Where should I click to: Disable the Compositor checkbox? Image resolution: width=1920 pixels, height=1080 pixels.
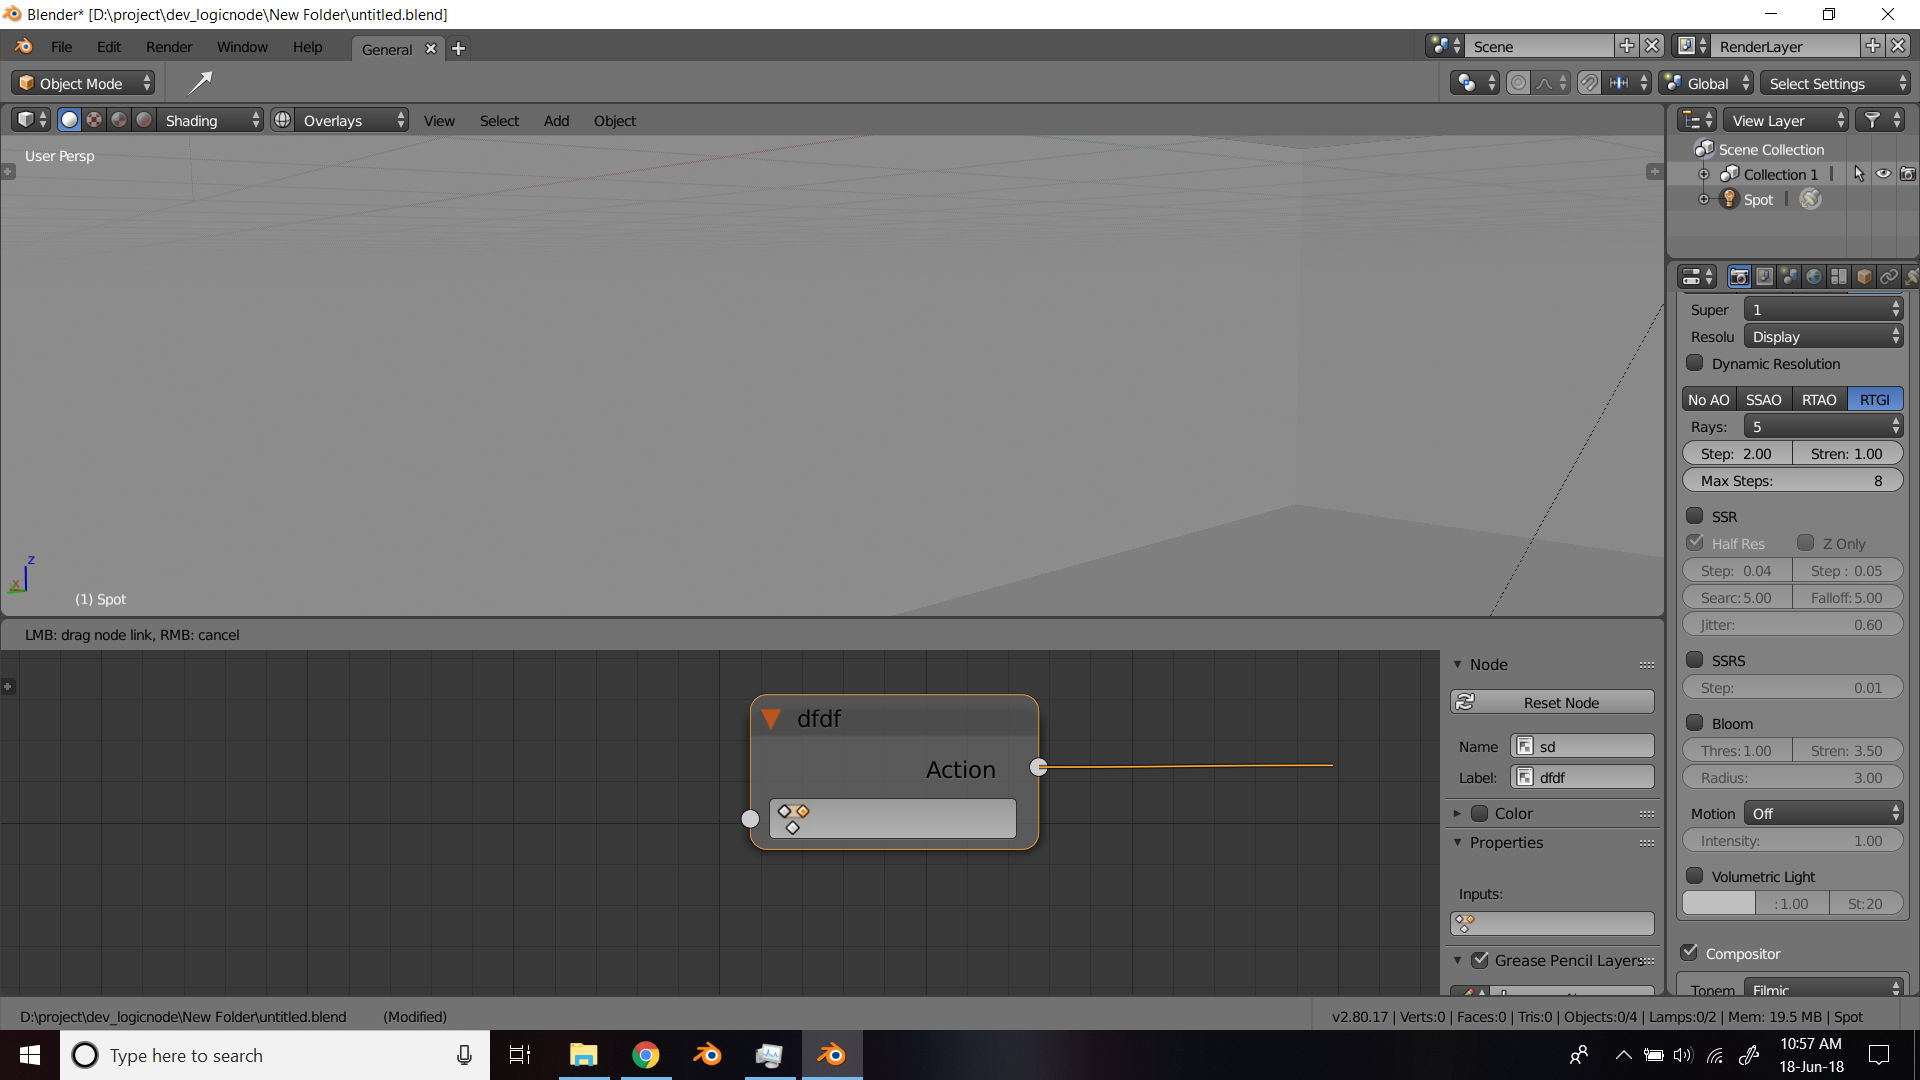(x=1690, y=951)
